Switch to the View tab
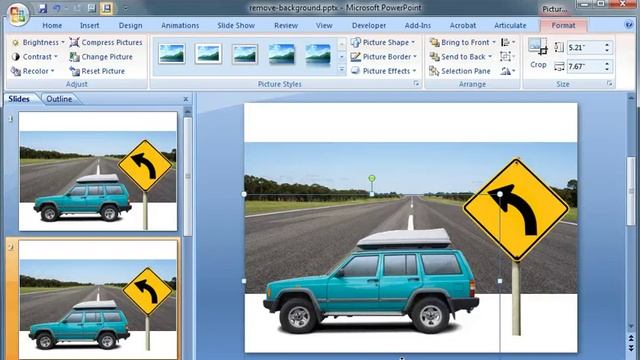The height and width of the screenshot is (360, 640). pos(324,25)
